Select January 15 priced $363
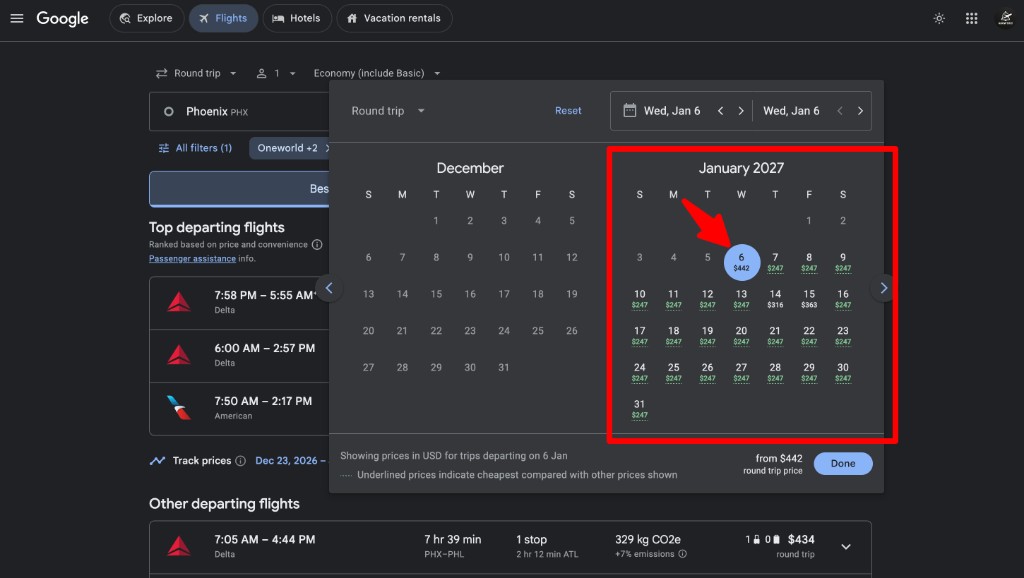 coord(809,298)
